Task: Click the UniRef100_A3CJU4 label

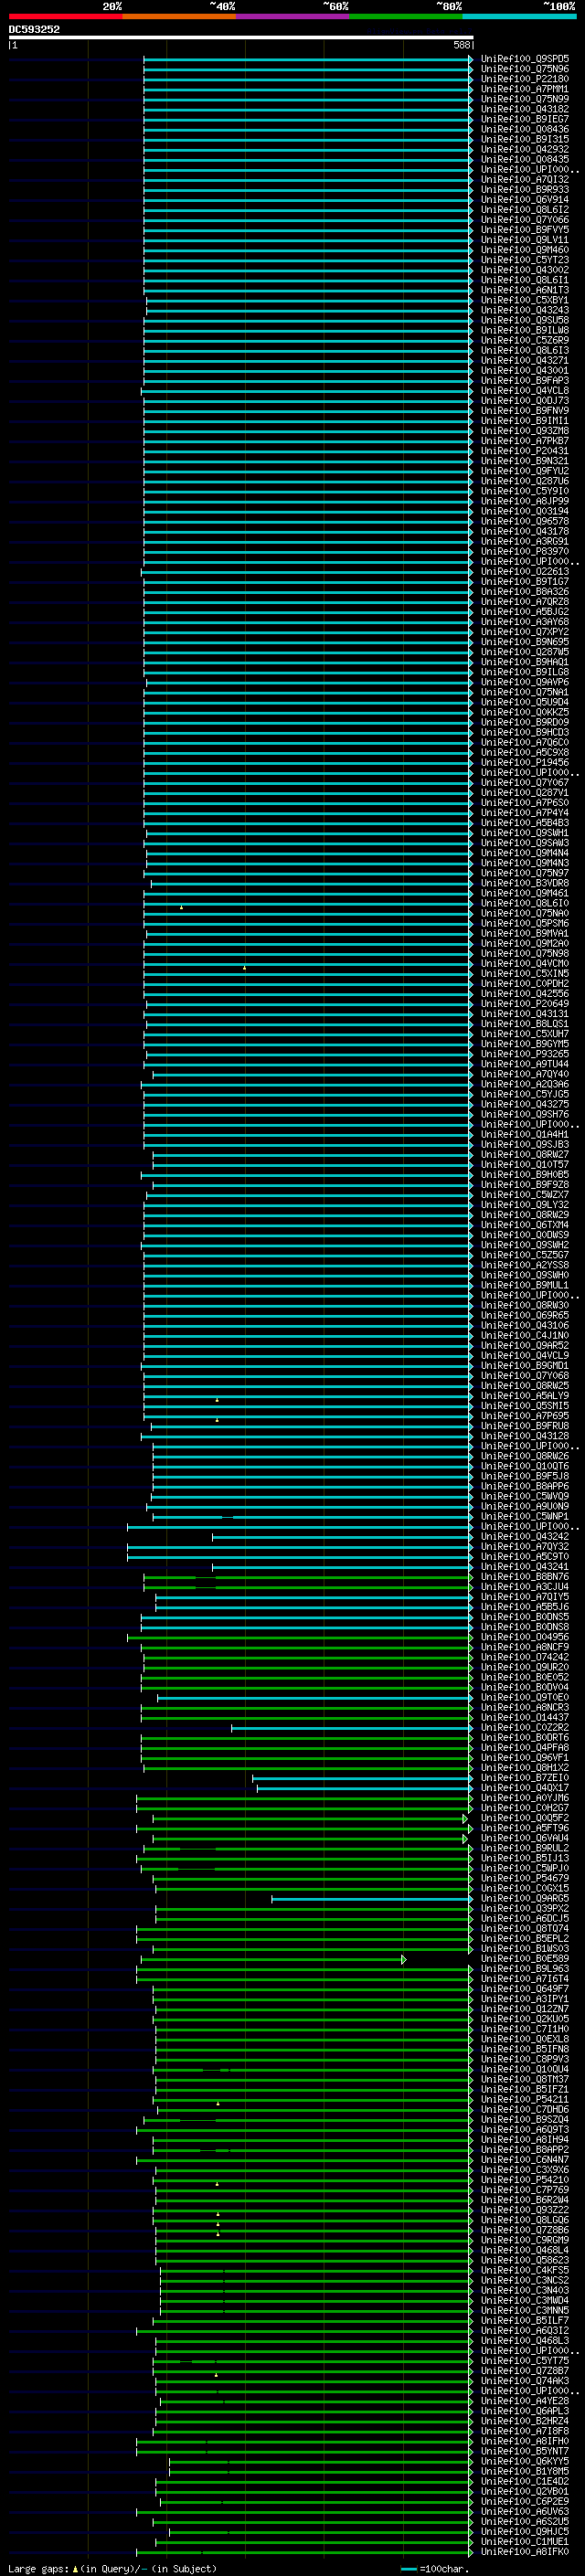Action: 525,1587
